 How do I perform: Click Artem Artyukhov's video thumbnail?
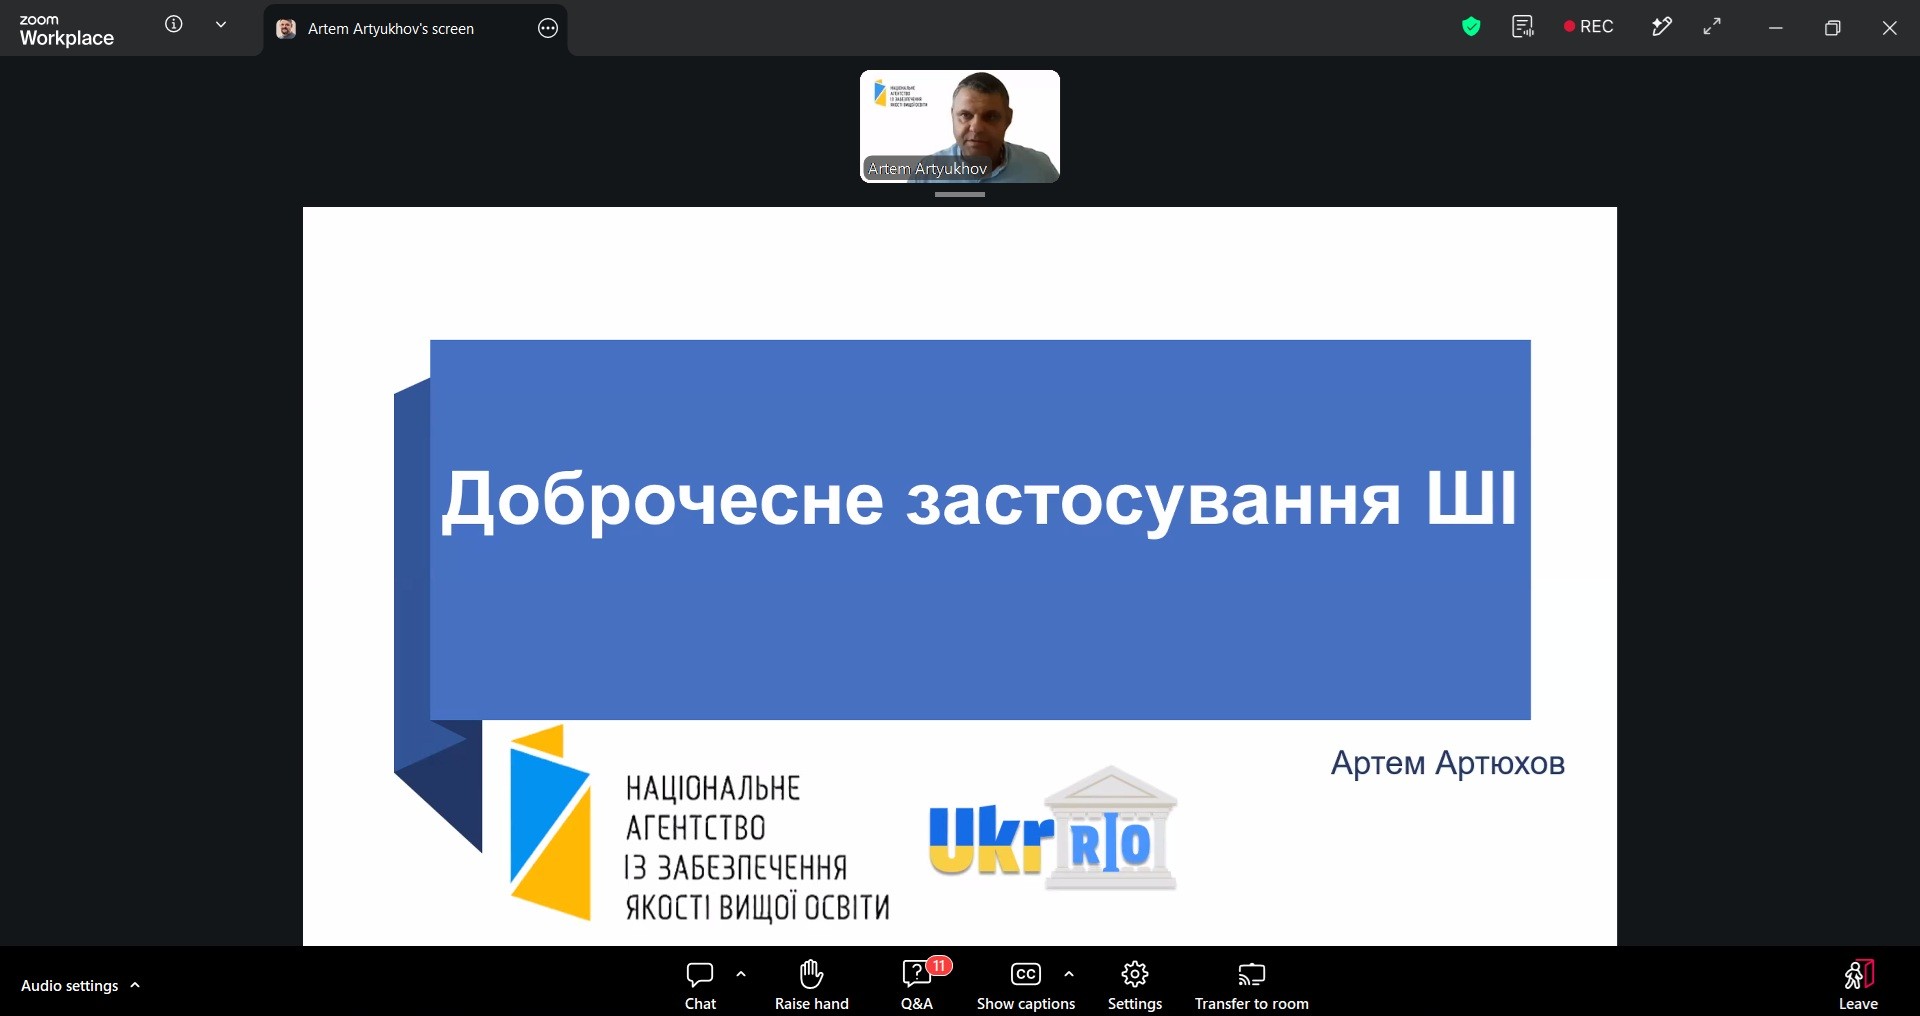[x=960, y=126]
